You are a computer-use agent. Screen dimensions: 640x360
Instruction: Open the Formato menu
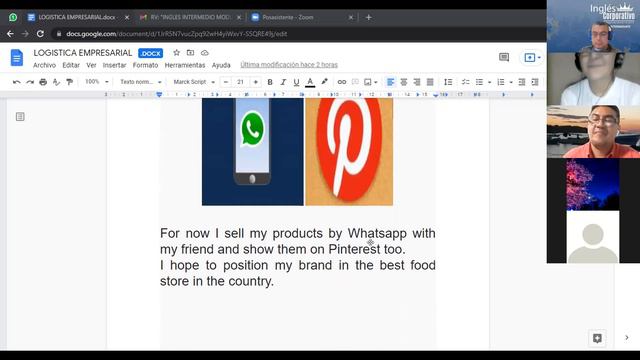[x=145, y=65]
